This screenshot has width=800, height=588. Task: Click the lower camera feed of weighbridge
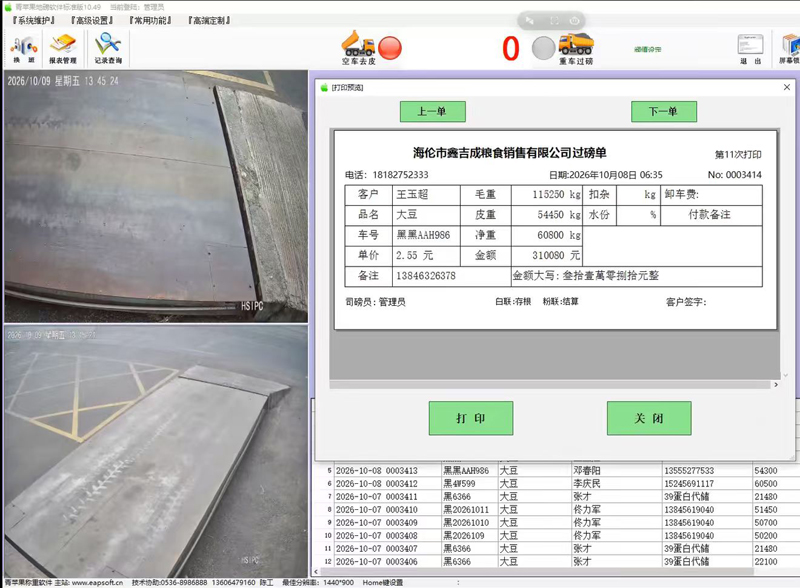coord(156,452)
